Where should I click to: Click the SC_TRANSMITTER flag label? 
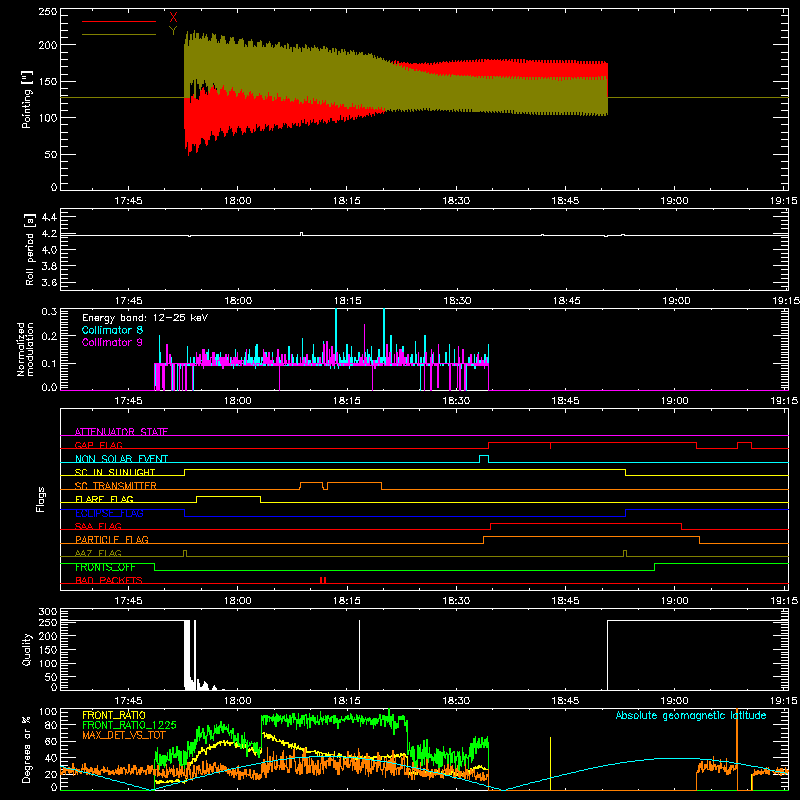point(115,486)
